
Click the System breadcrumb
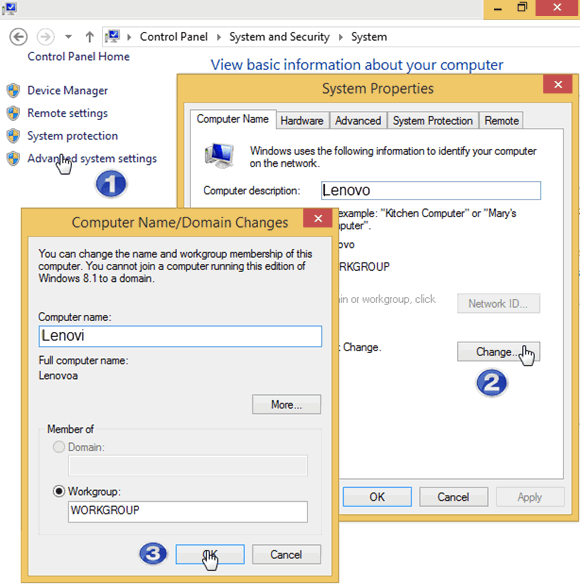[x=369, y=37]
